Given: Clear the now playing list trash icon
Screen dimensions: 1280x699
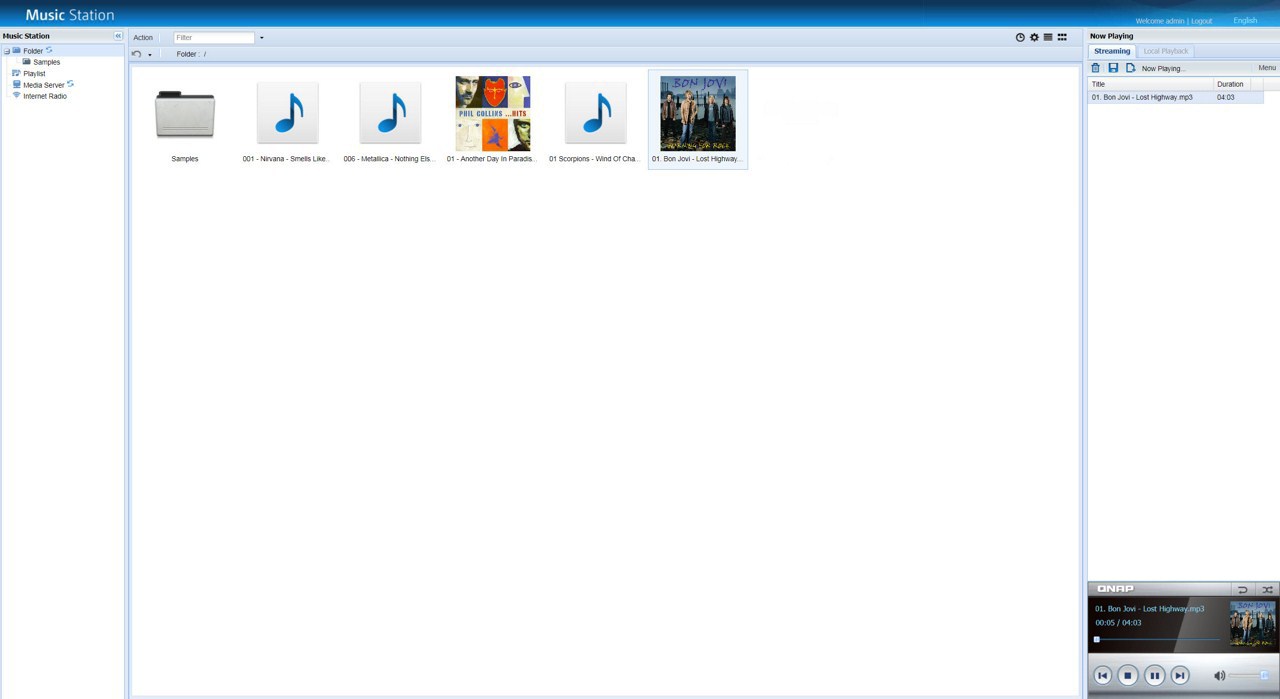Looking at the screenshot, I should tap(1095, 68).
